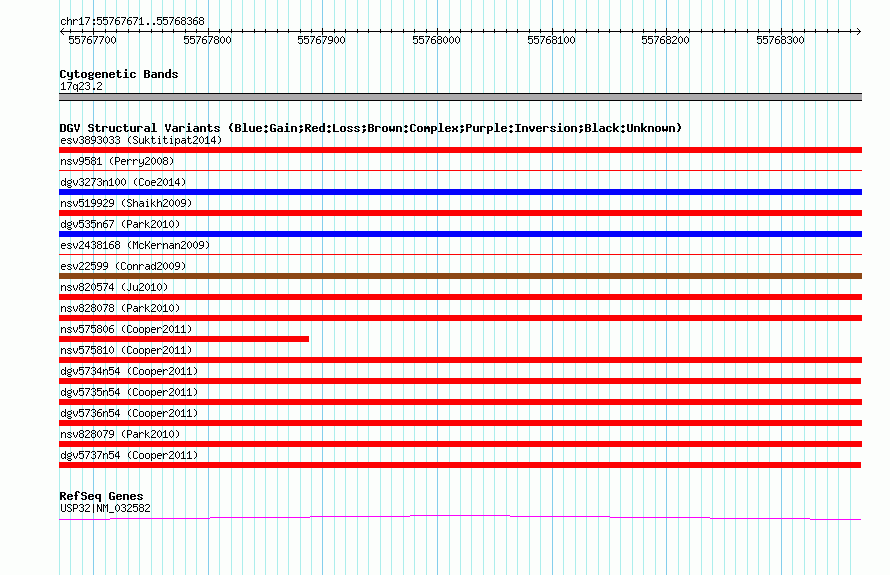Click the dgv5736n54 (Cooper2011) label

tap(129, 413)
